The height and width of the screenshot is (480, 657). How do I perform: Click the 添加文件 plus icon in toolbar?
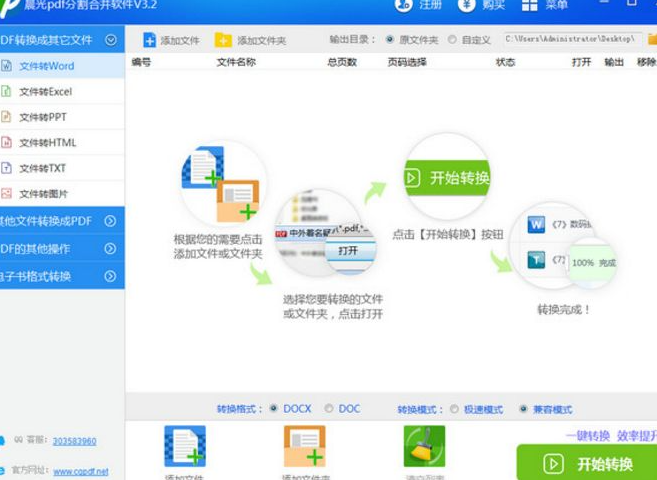click(x=149, y=40)
